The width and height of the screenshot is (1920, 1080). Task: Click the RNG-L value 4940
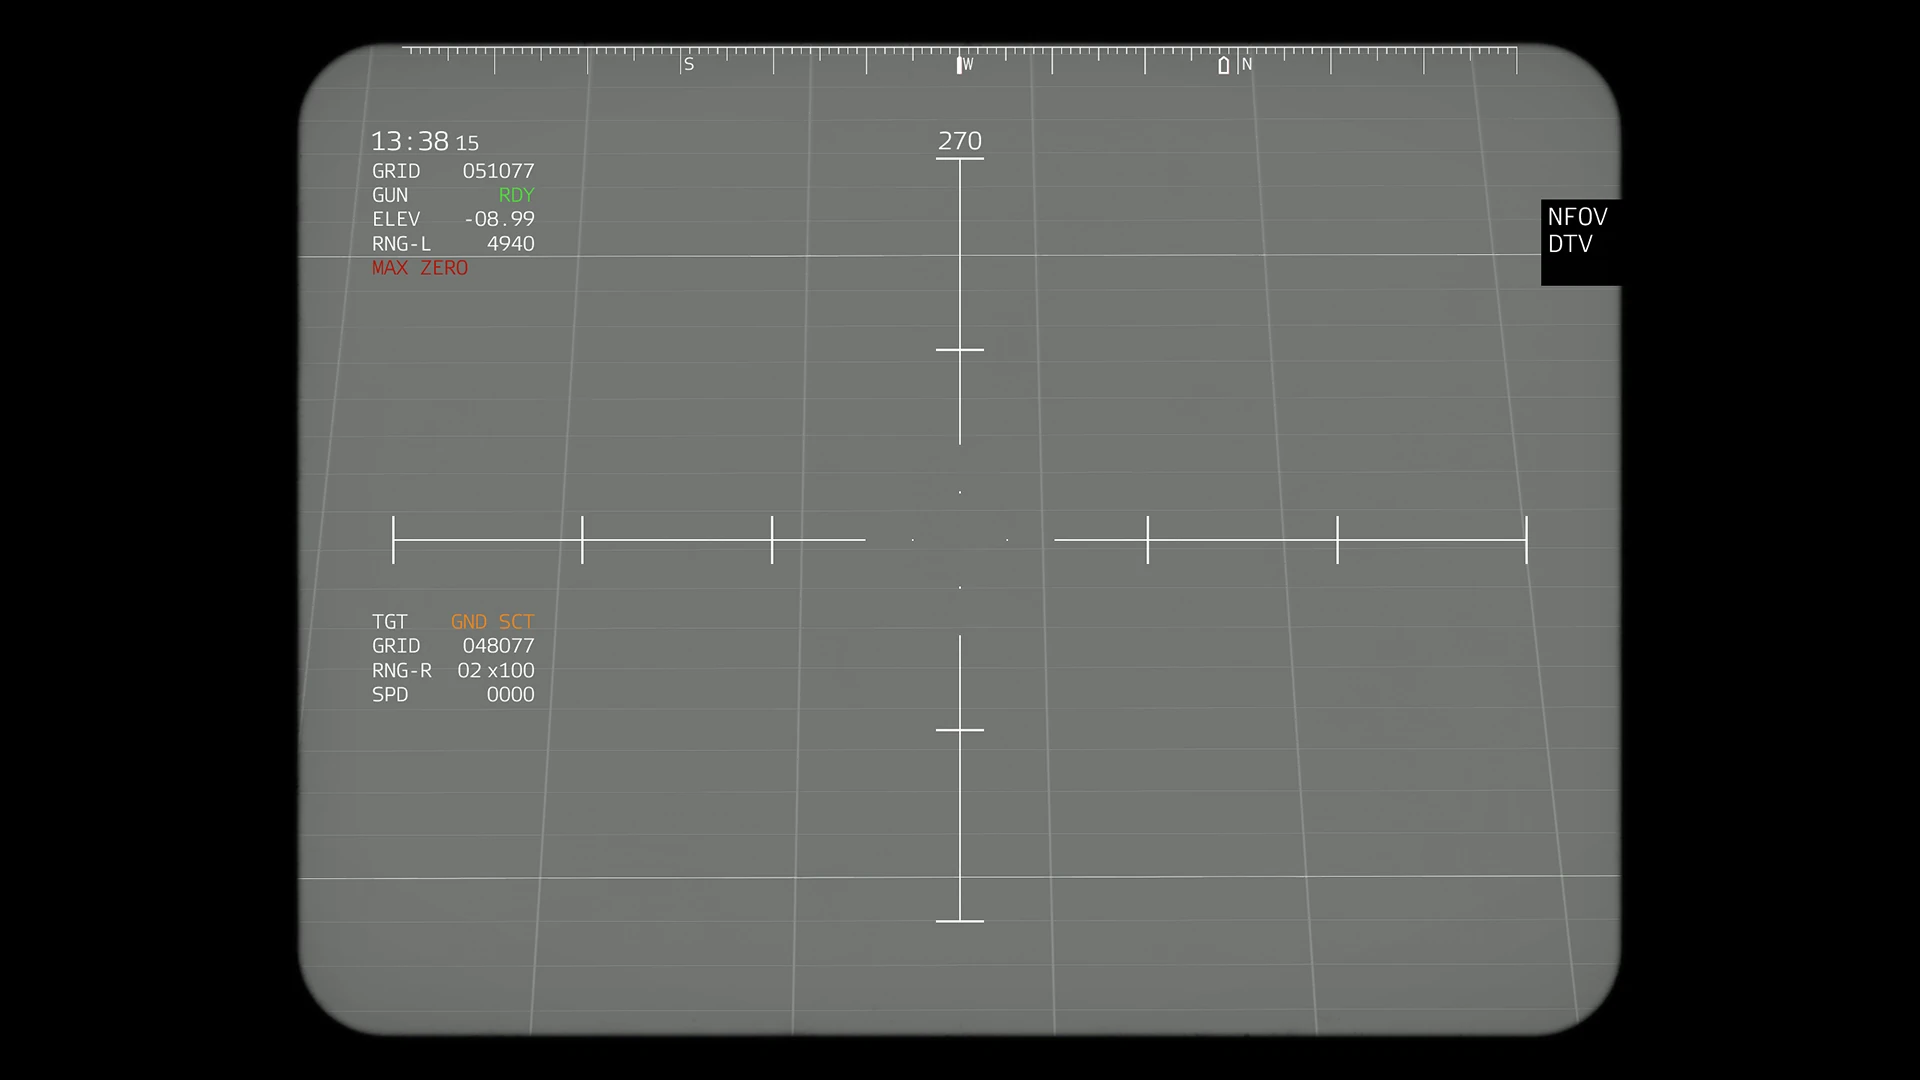(x=510, y=244)
